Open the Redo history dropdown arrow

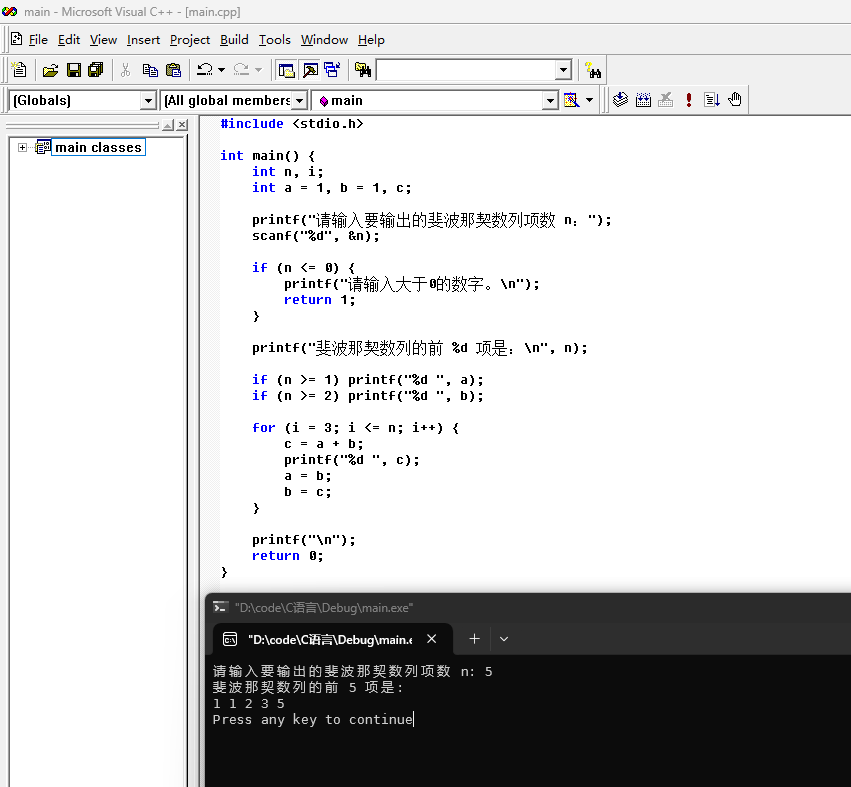pyautogui.click(x=258, y=70)
